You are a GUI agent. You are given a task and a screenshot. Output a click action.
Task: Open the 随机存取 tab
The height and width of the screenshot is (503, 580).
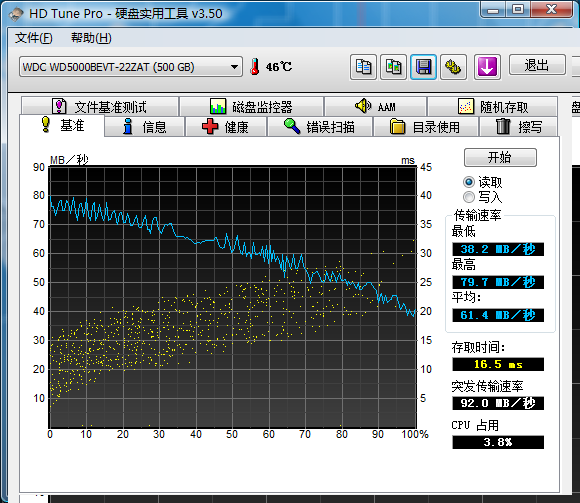click(492, 107)
